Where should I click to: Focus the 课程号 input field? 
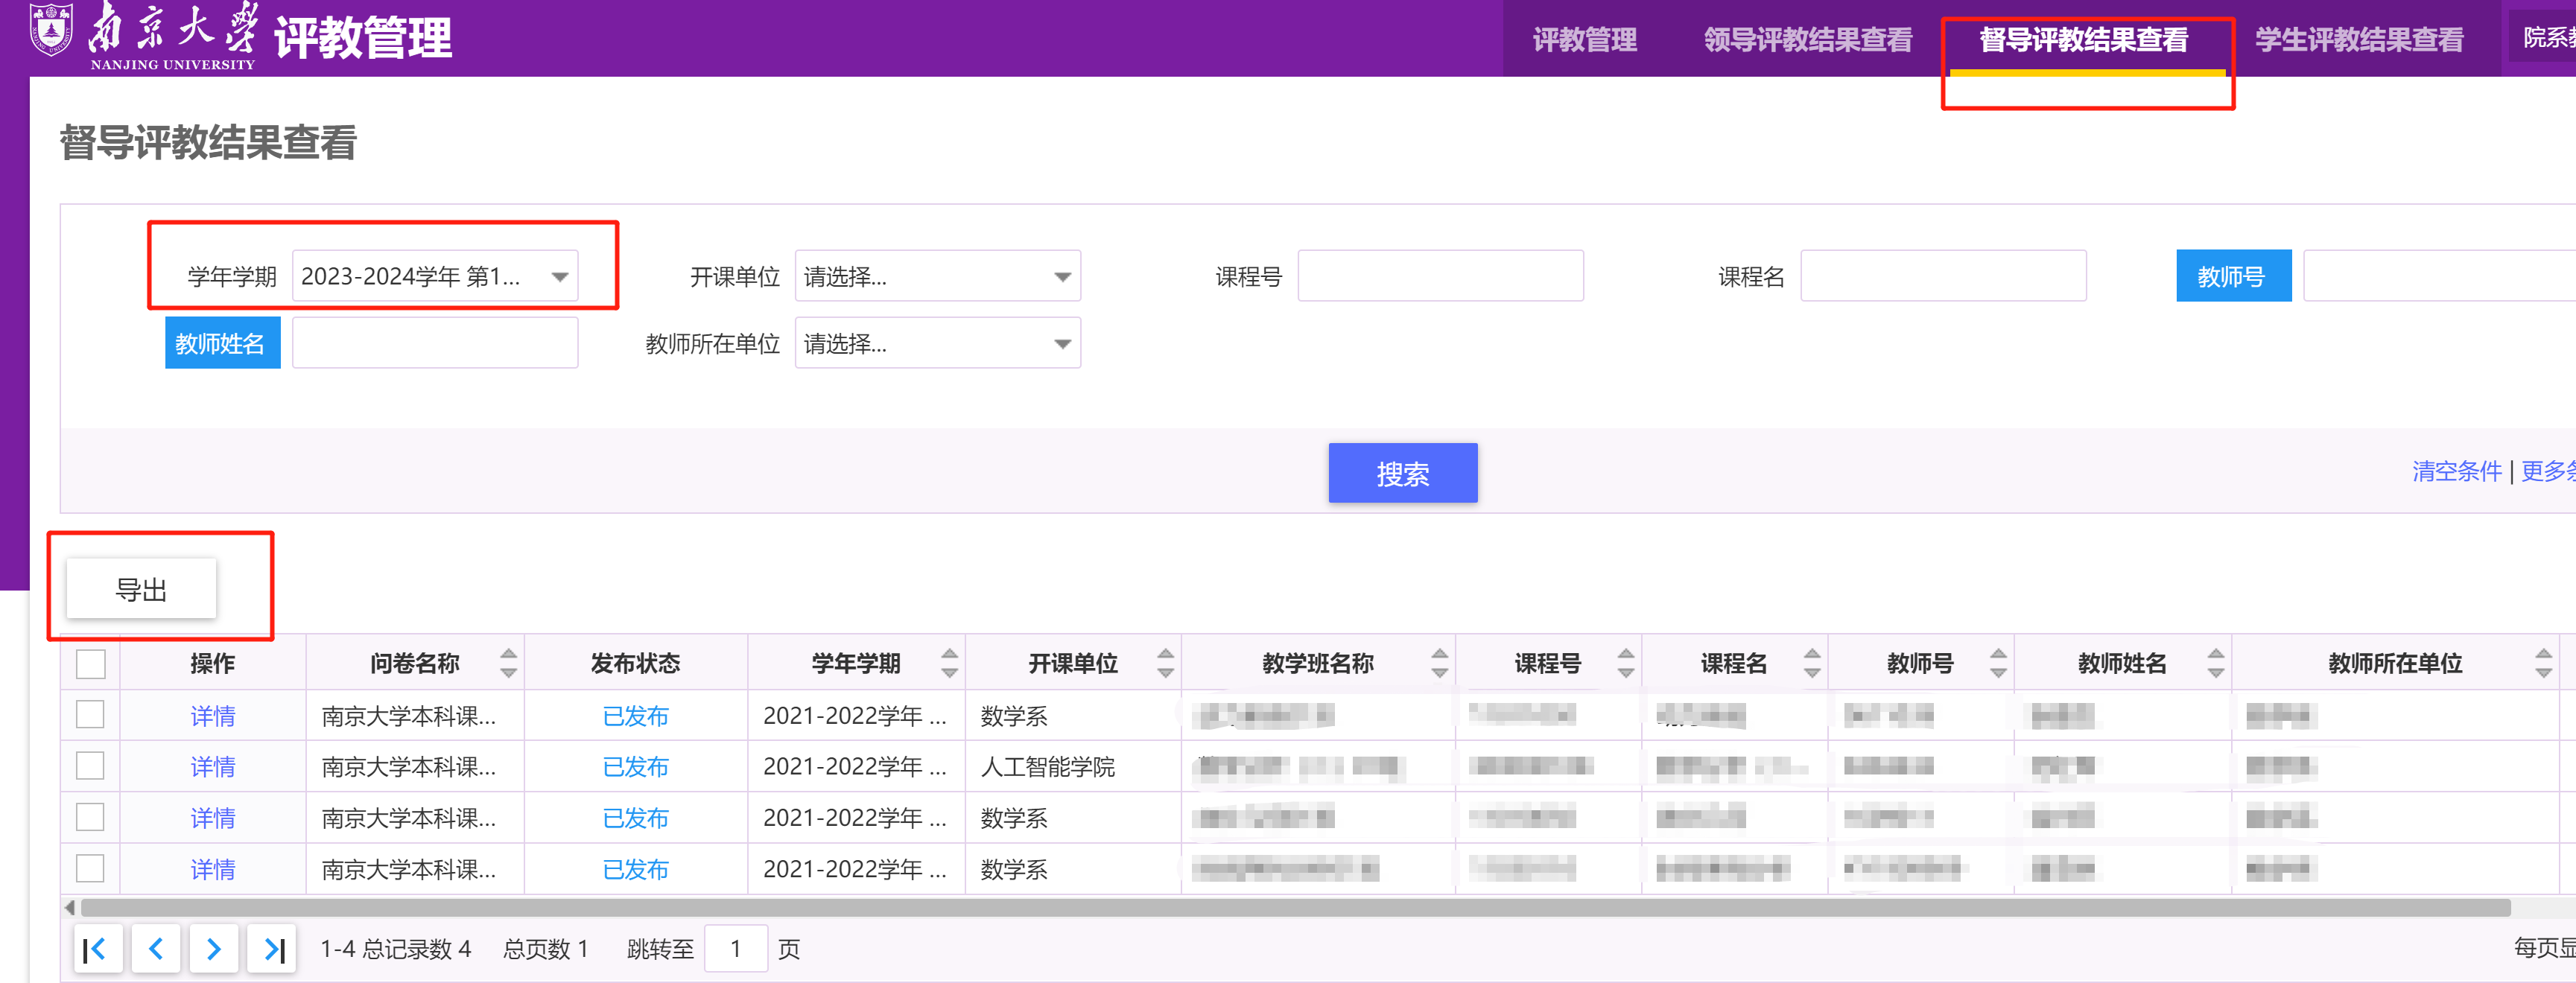point(1440,276)
